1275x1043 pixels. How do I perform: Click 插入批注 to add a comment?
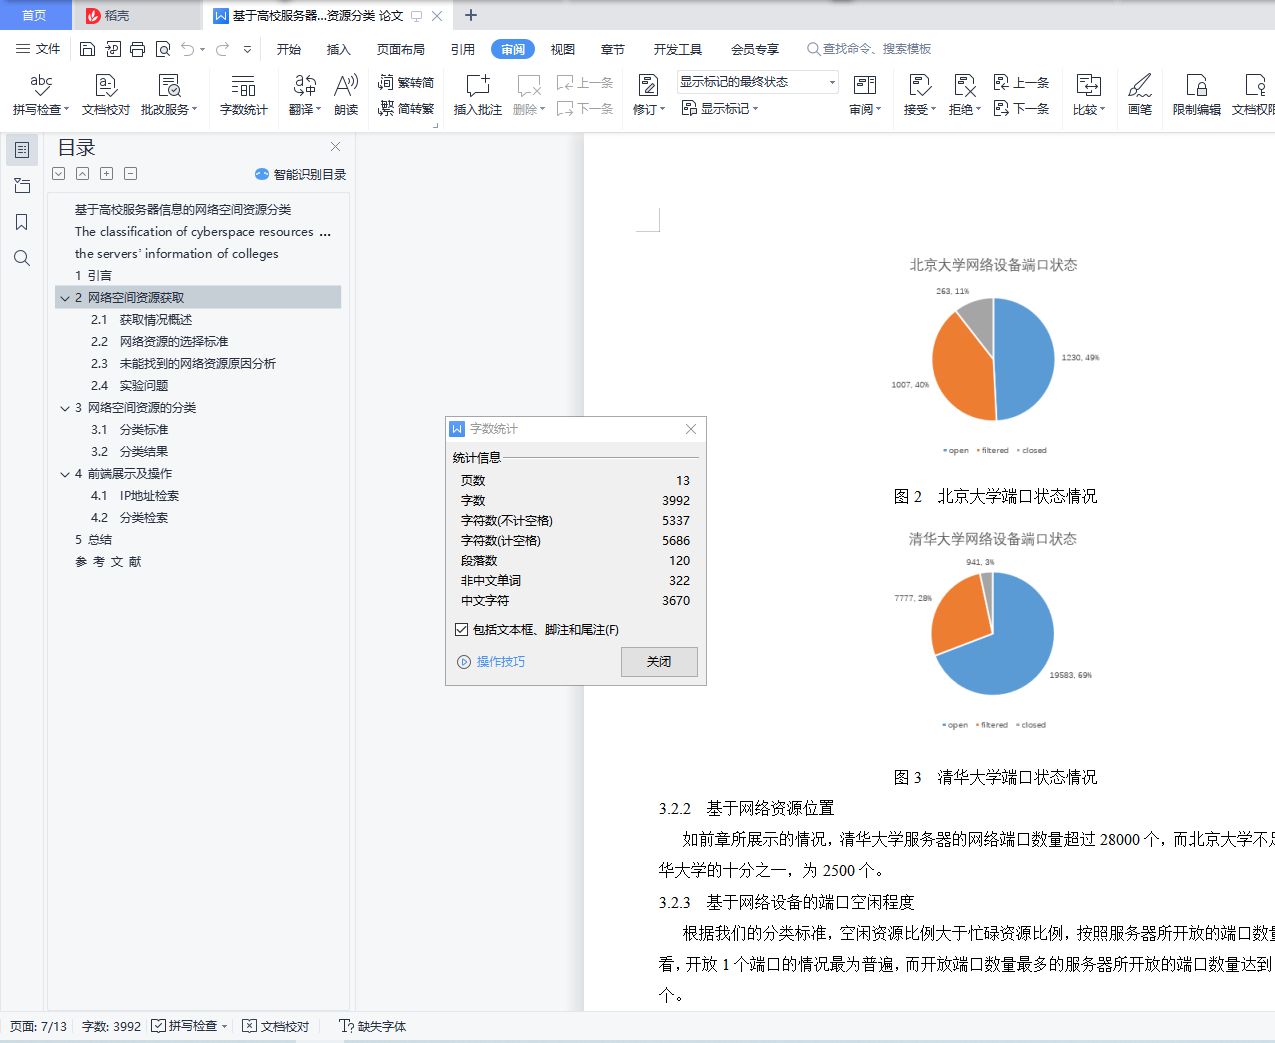[x=478, y=95]
